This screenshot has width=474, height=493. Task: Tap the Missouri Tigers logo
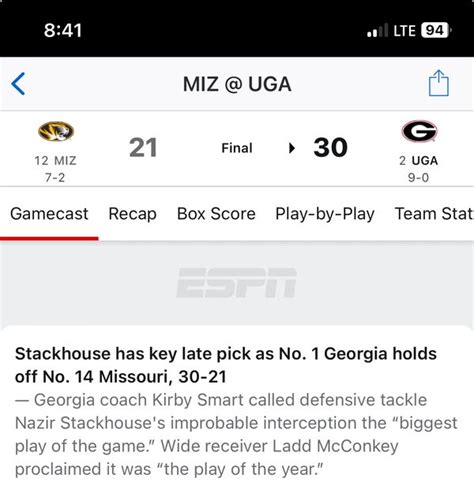[56, 131]
